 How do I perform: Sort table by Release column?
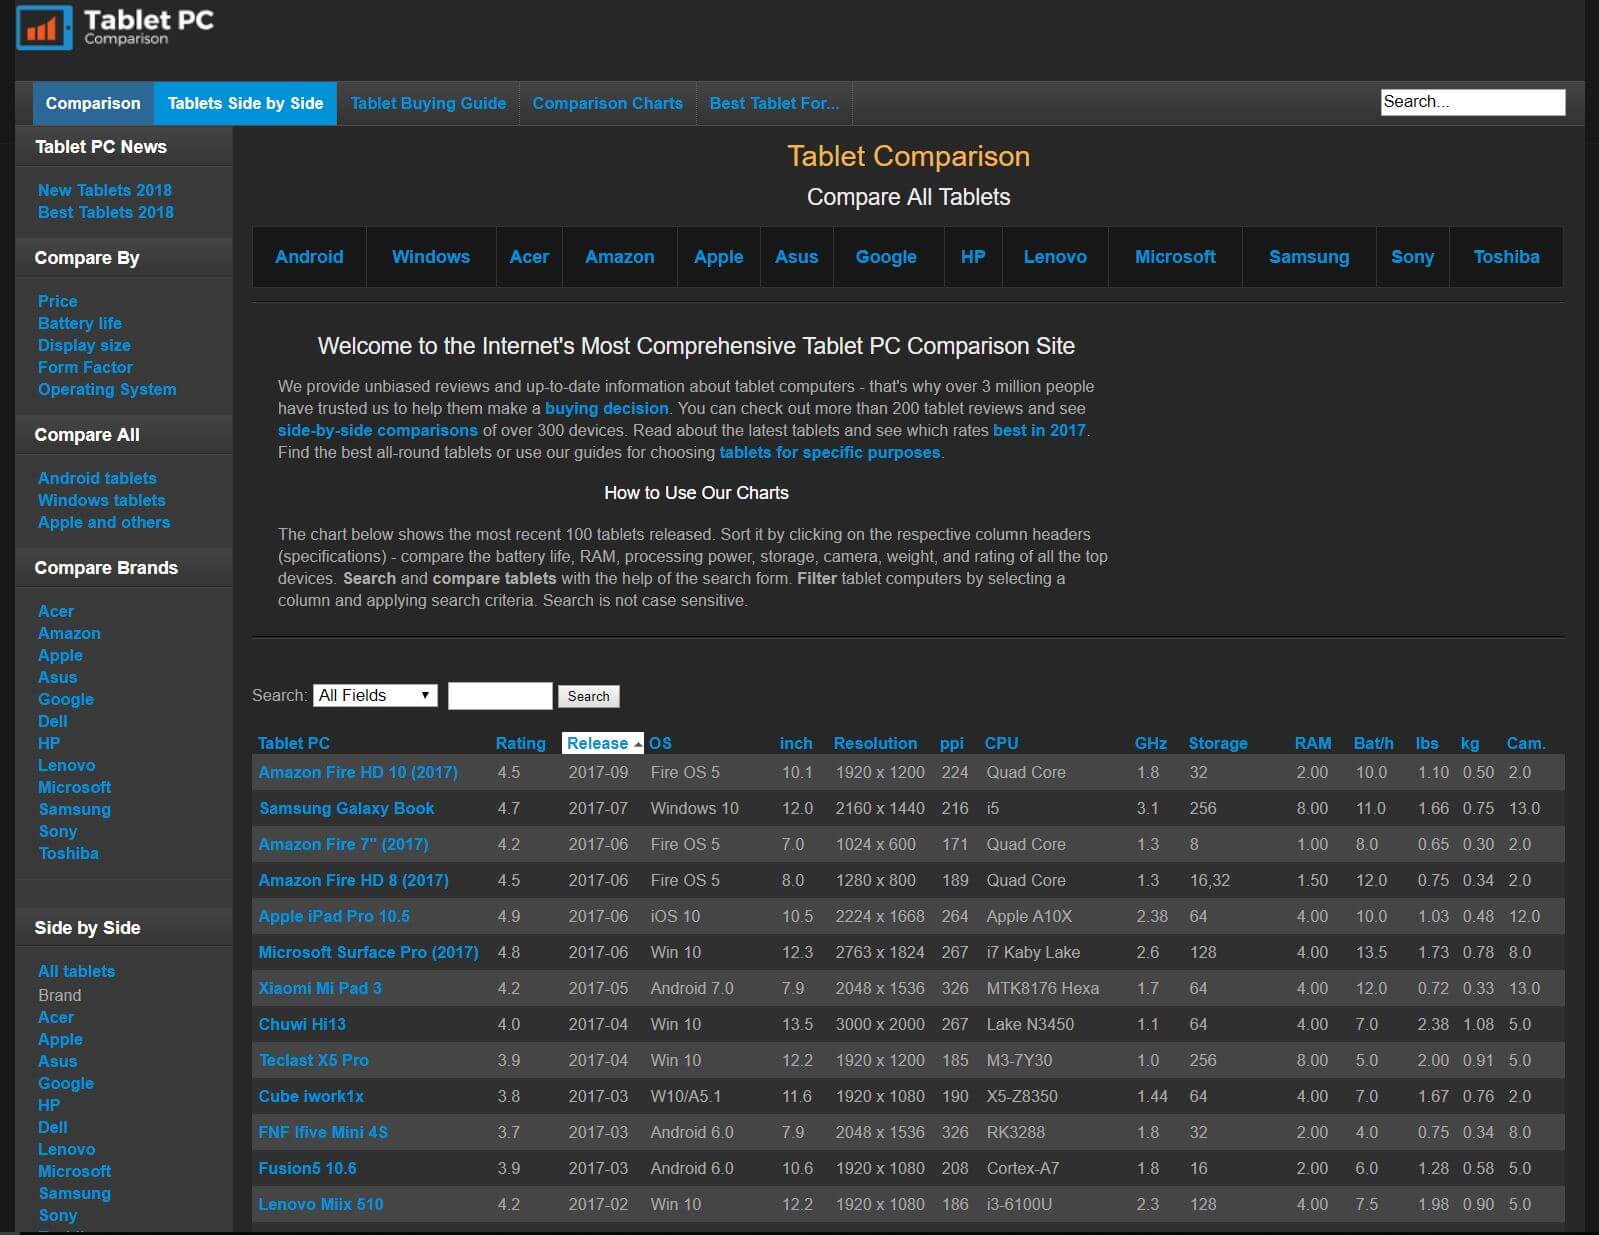602,743
